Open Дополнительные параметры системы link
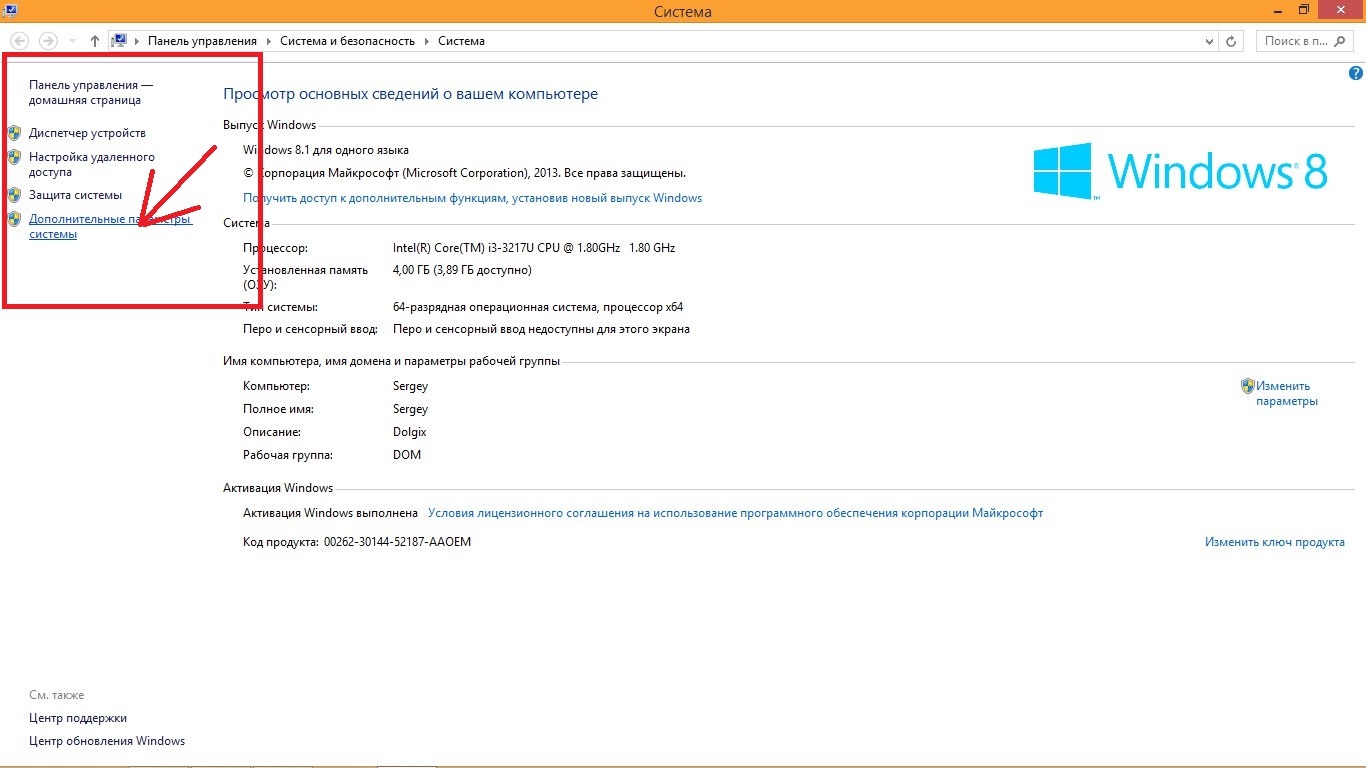Image resolution: width=1366 pixels, height=768 pixels. 110,227
